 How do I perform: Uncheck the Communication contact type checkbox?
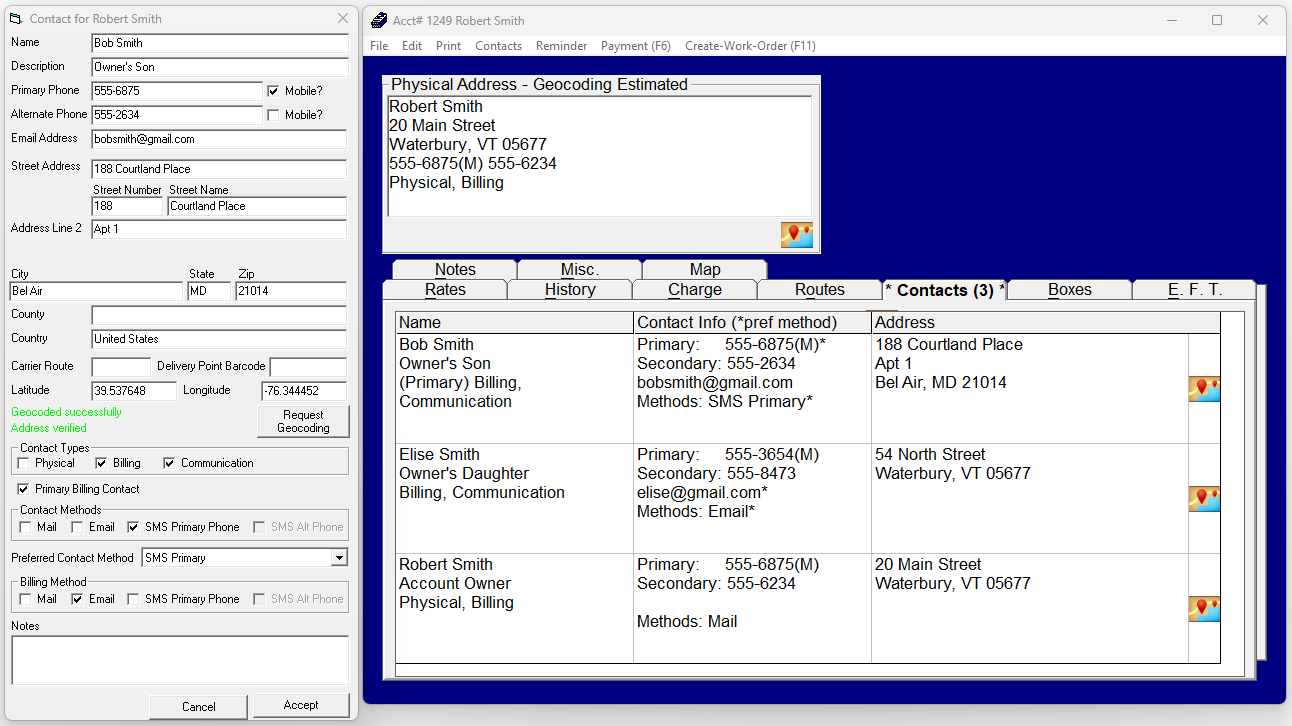click(x=169, y=463)
